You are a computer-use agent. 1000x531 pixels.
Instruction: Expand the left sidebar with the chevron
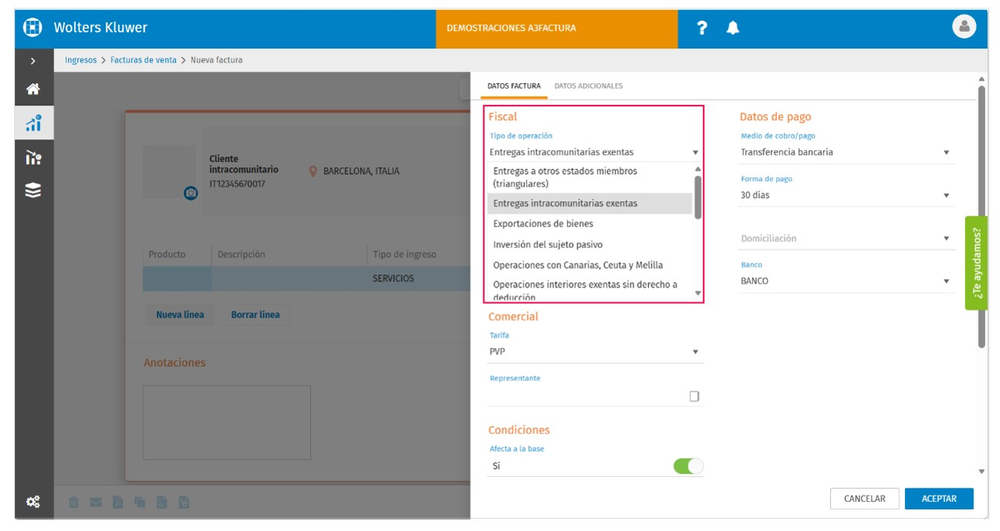(33, 61)
